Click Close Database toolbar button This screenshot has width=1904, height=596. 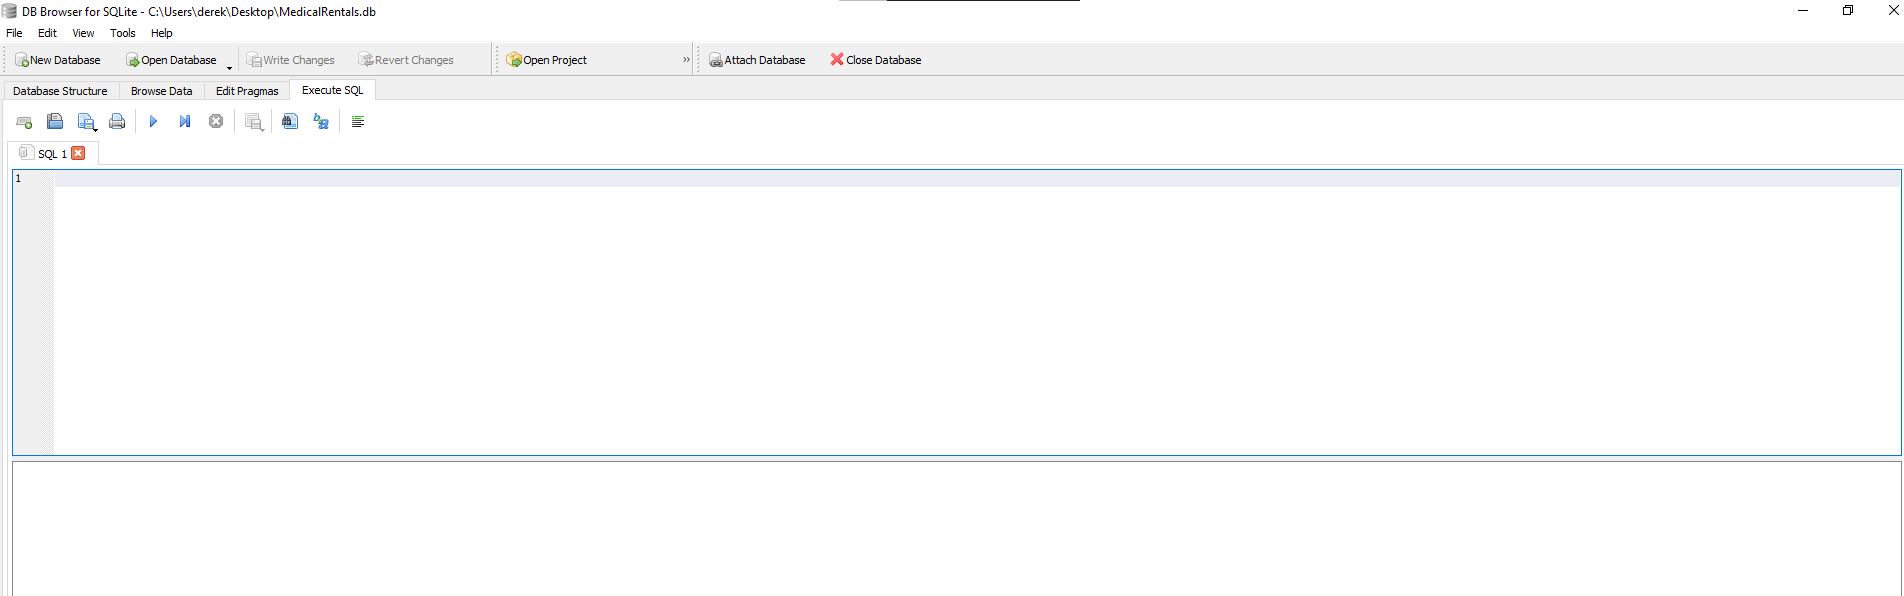click(876, 60)
